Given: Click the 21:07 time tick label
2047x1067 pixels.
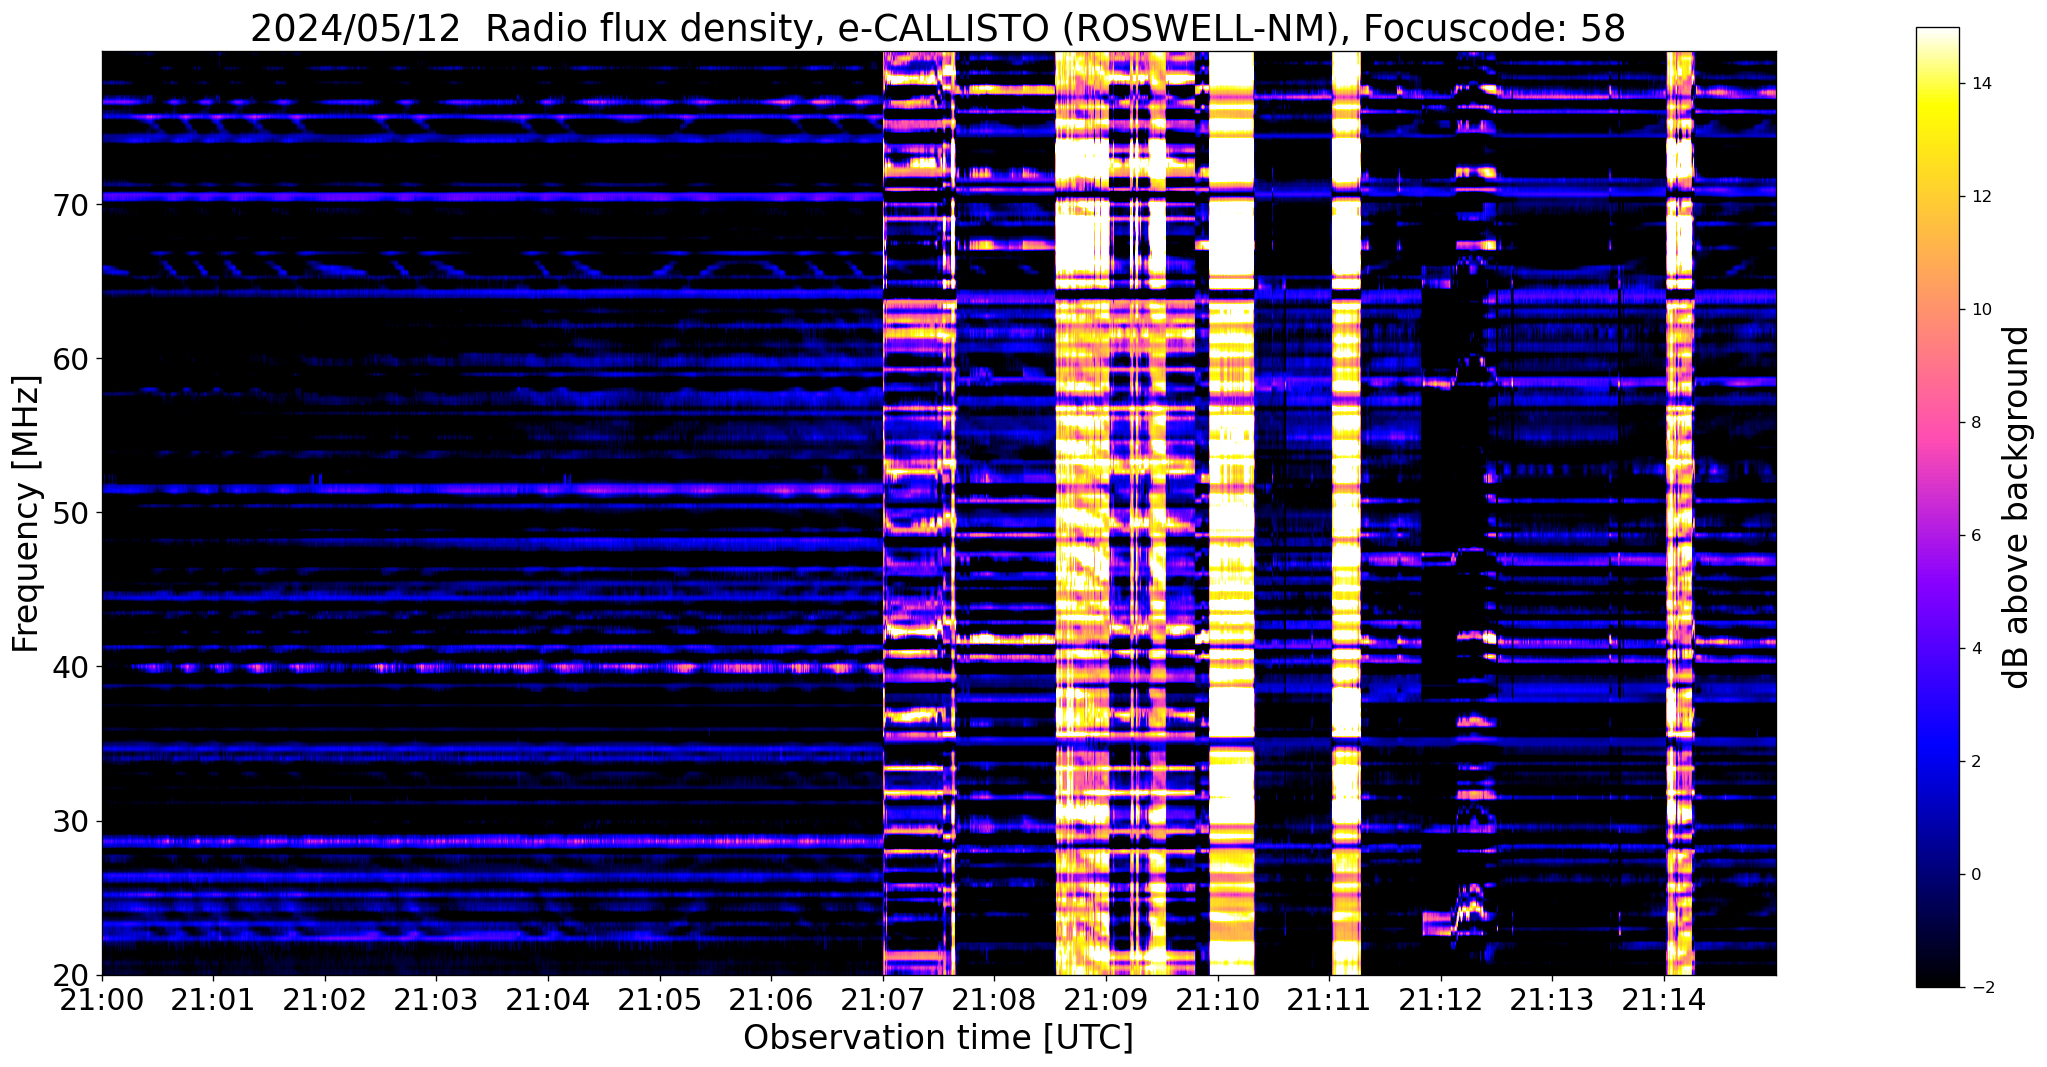Looking at the screenshot, I should click(883, 999).
